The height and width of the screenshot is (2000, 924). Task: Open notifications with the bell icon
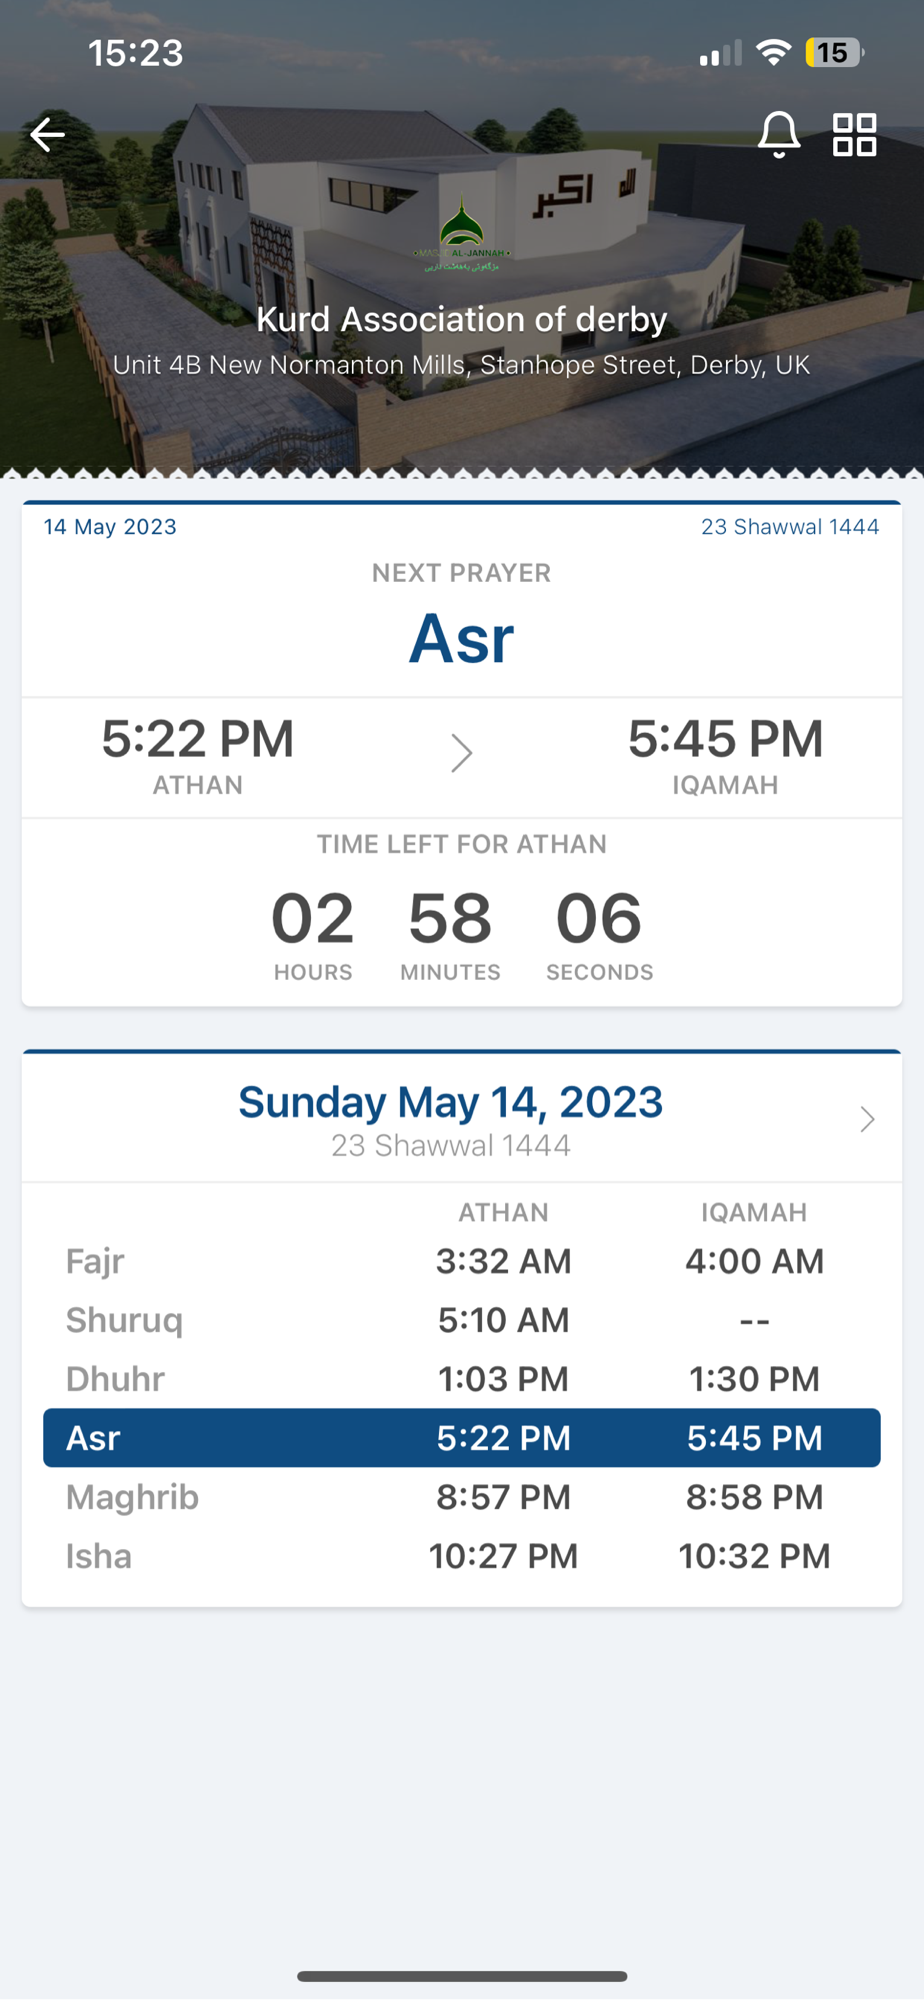(778, 134)
